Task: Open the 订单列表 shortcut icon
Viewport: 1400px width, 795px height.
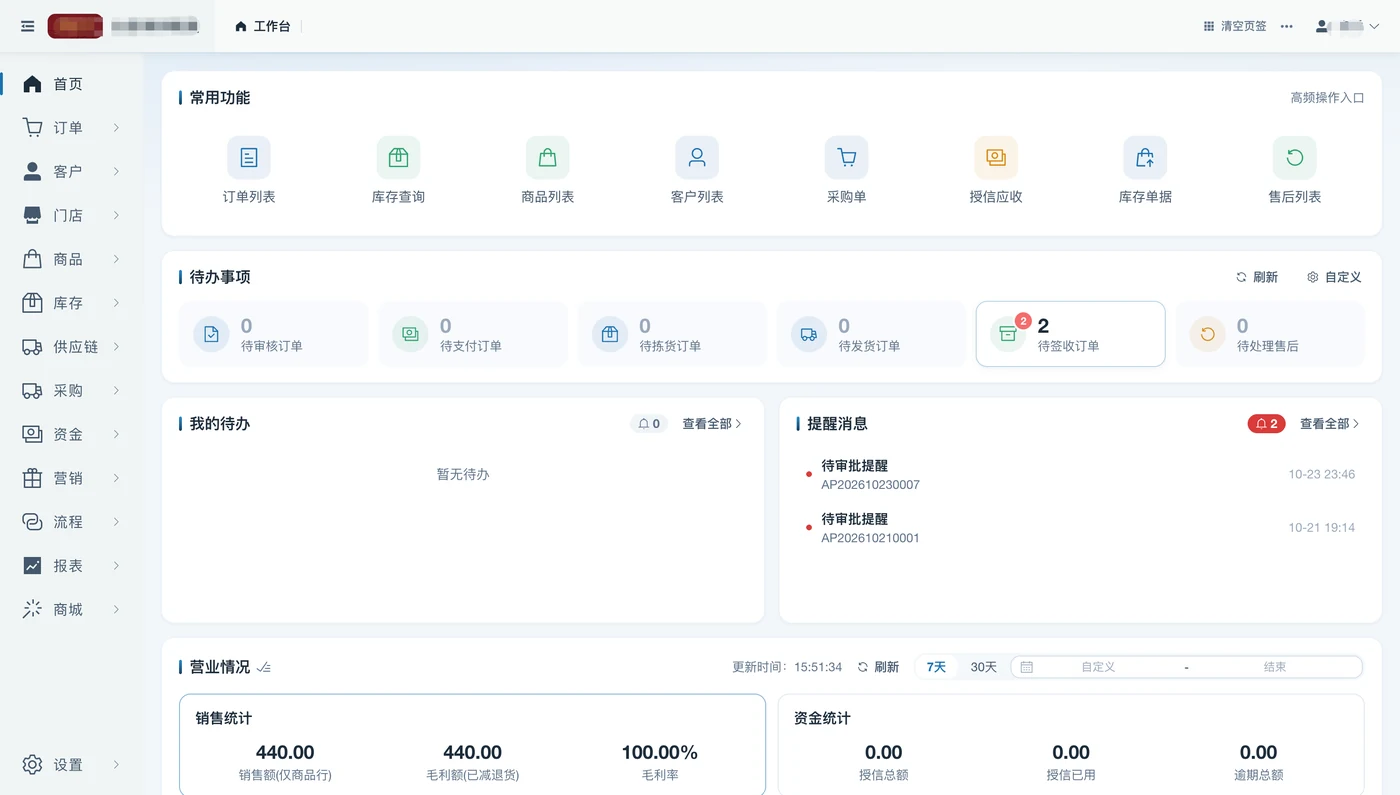Action: 249,158
